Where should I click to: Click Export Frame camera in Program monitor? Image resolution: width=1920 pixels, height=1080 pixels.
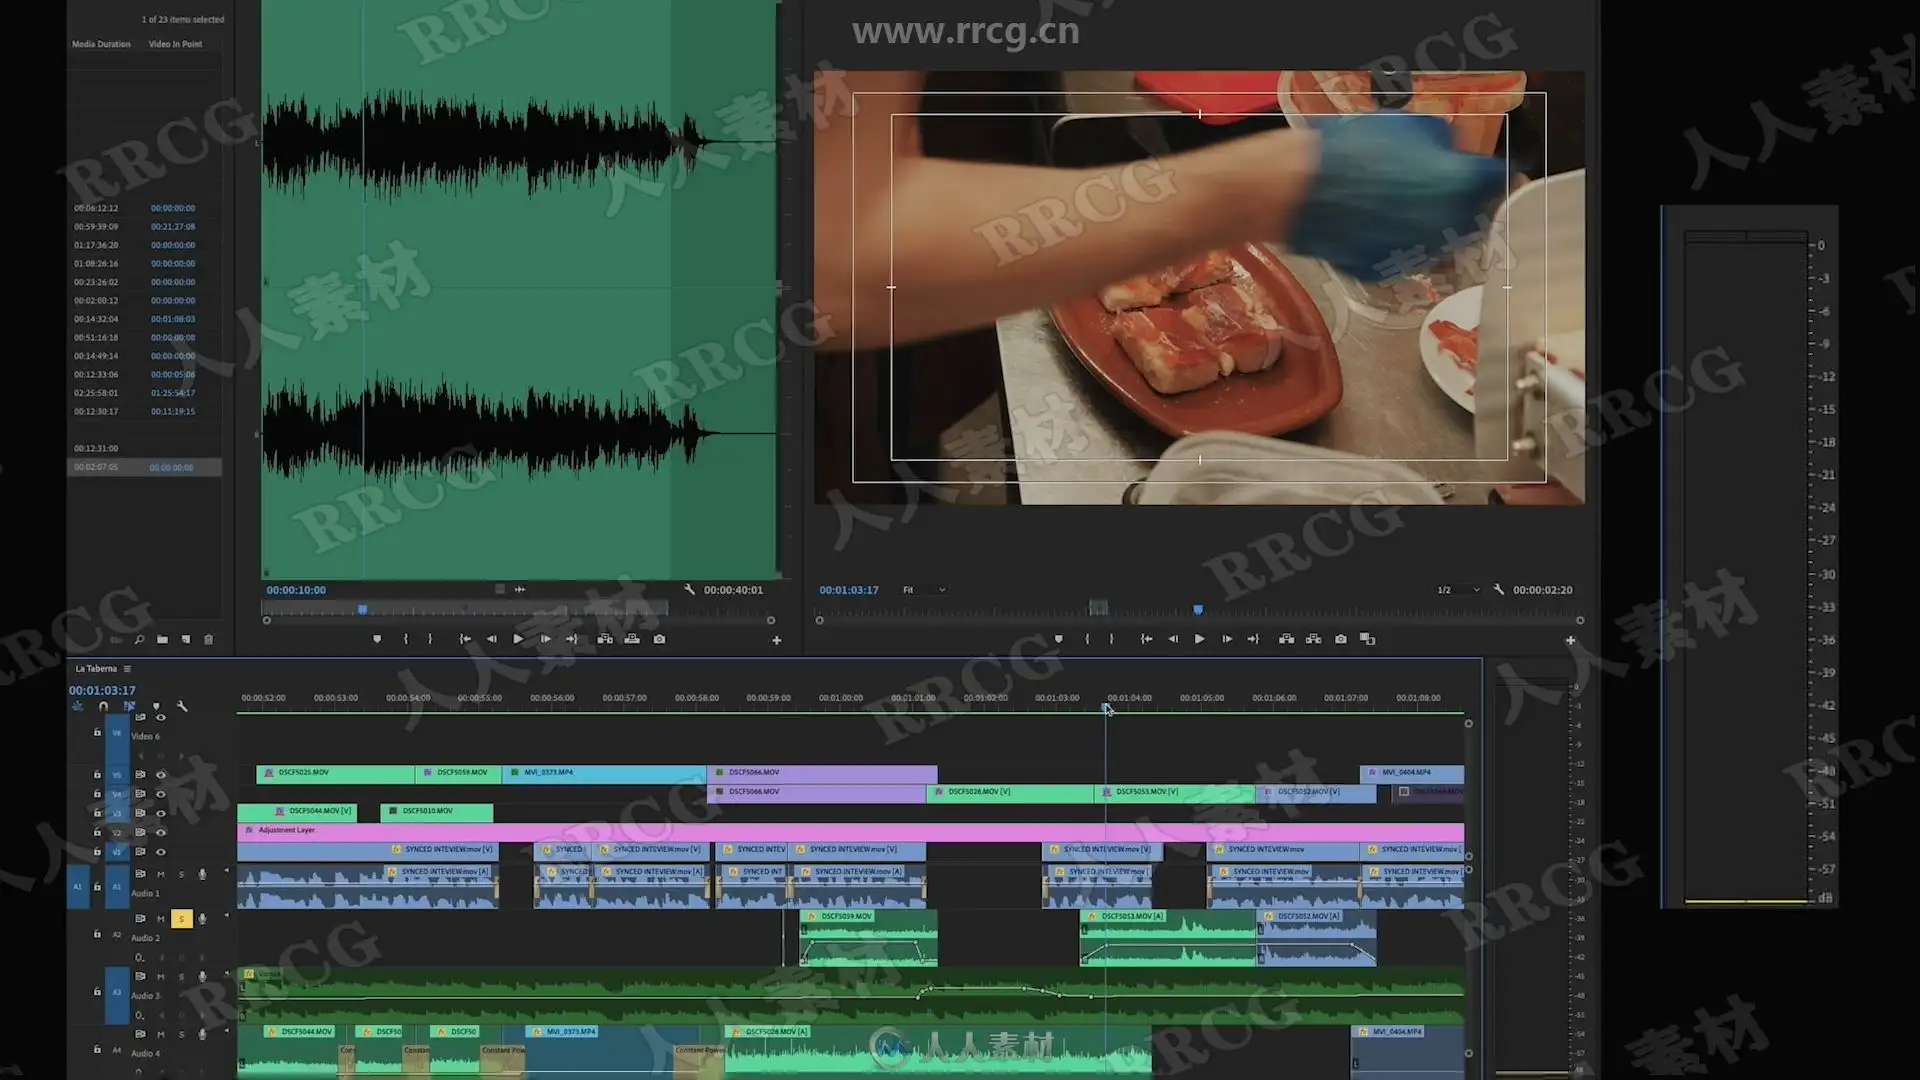coord(1341,639)
